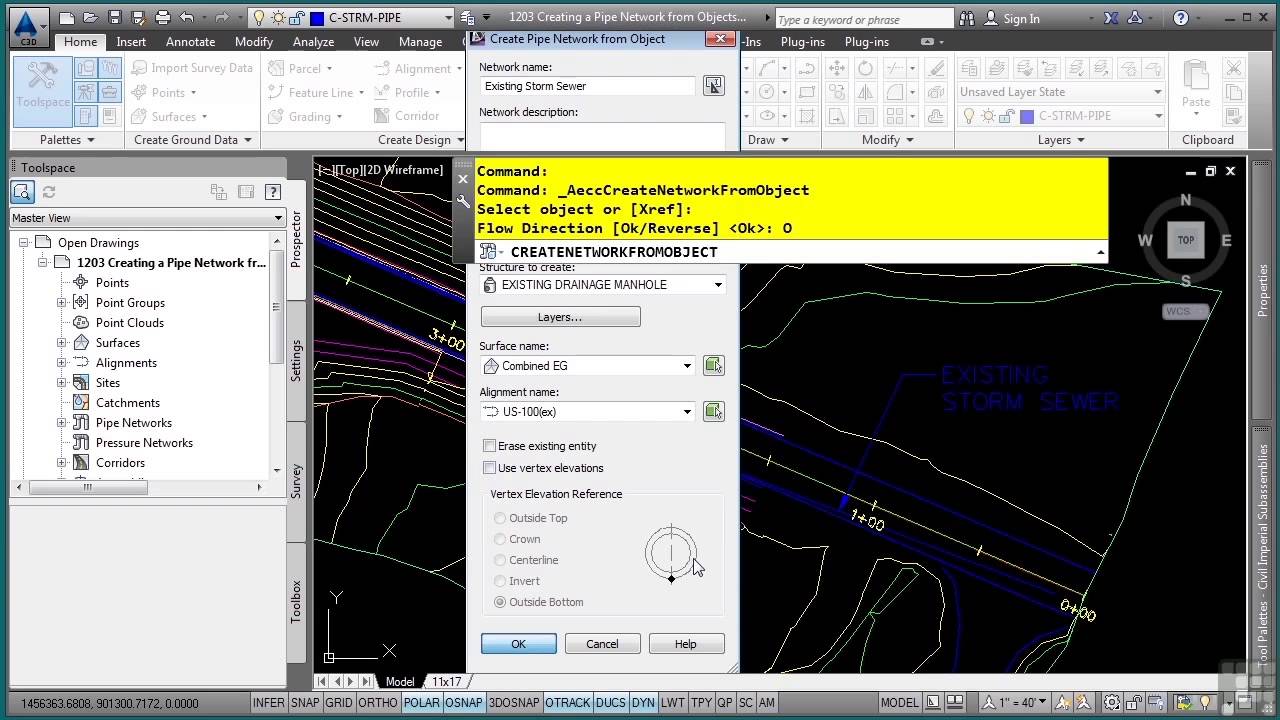Click the MODEL button in status bar
Image resolution: width=1280 pixels, height=720 pixels.
(x=900, y=703)
